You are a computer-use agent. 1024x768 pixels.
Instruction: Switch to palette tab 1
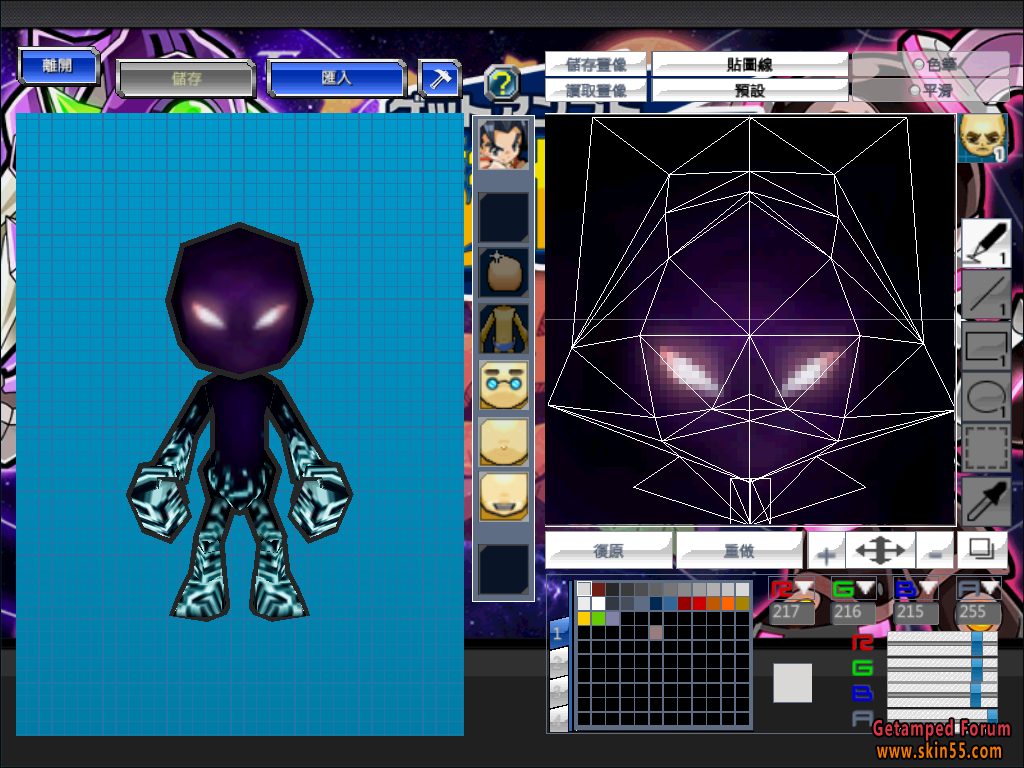point(558,633)
